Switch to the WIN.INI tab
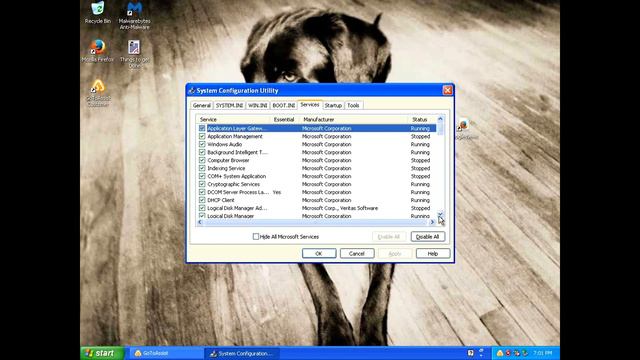Image resolution: width=640 pixels, height=360 pixels. pyautogui.click(x=258, y=105)
